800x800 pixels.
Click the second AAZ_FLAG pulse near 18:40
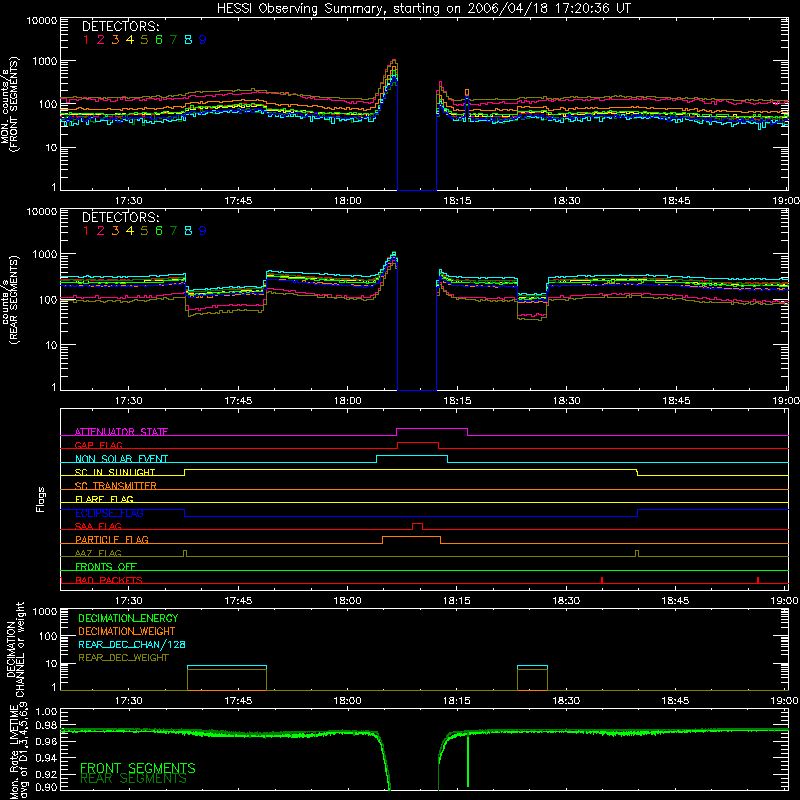point(637,554)
